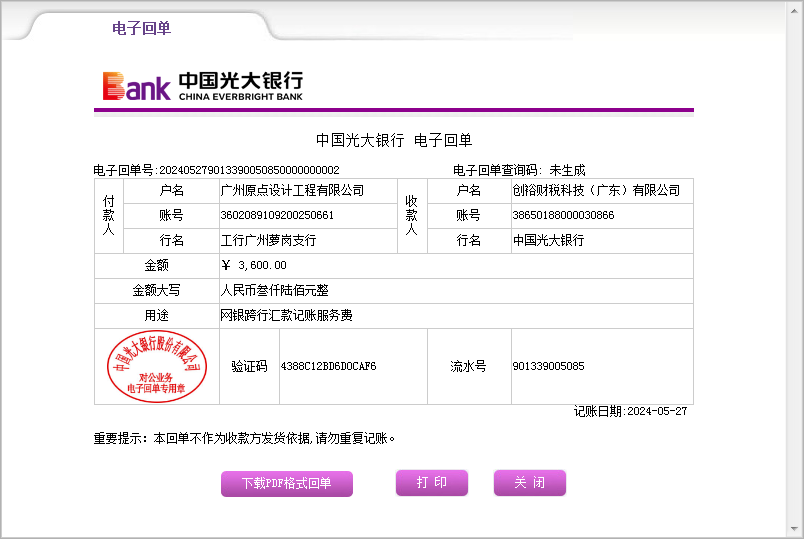The image size is (804, 539).
Task: Click payer bank 工行广州萝岗支行
Action: tap(268, 240)
